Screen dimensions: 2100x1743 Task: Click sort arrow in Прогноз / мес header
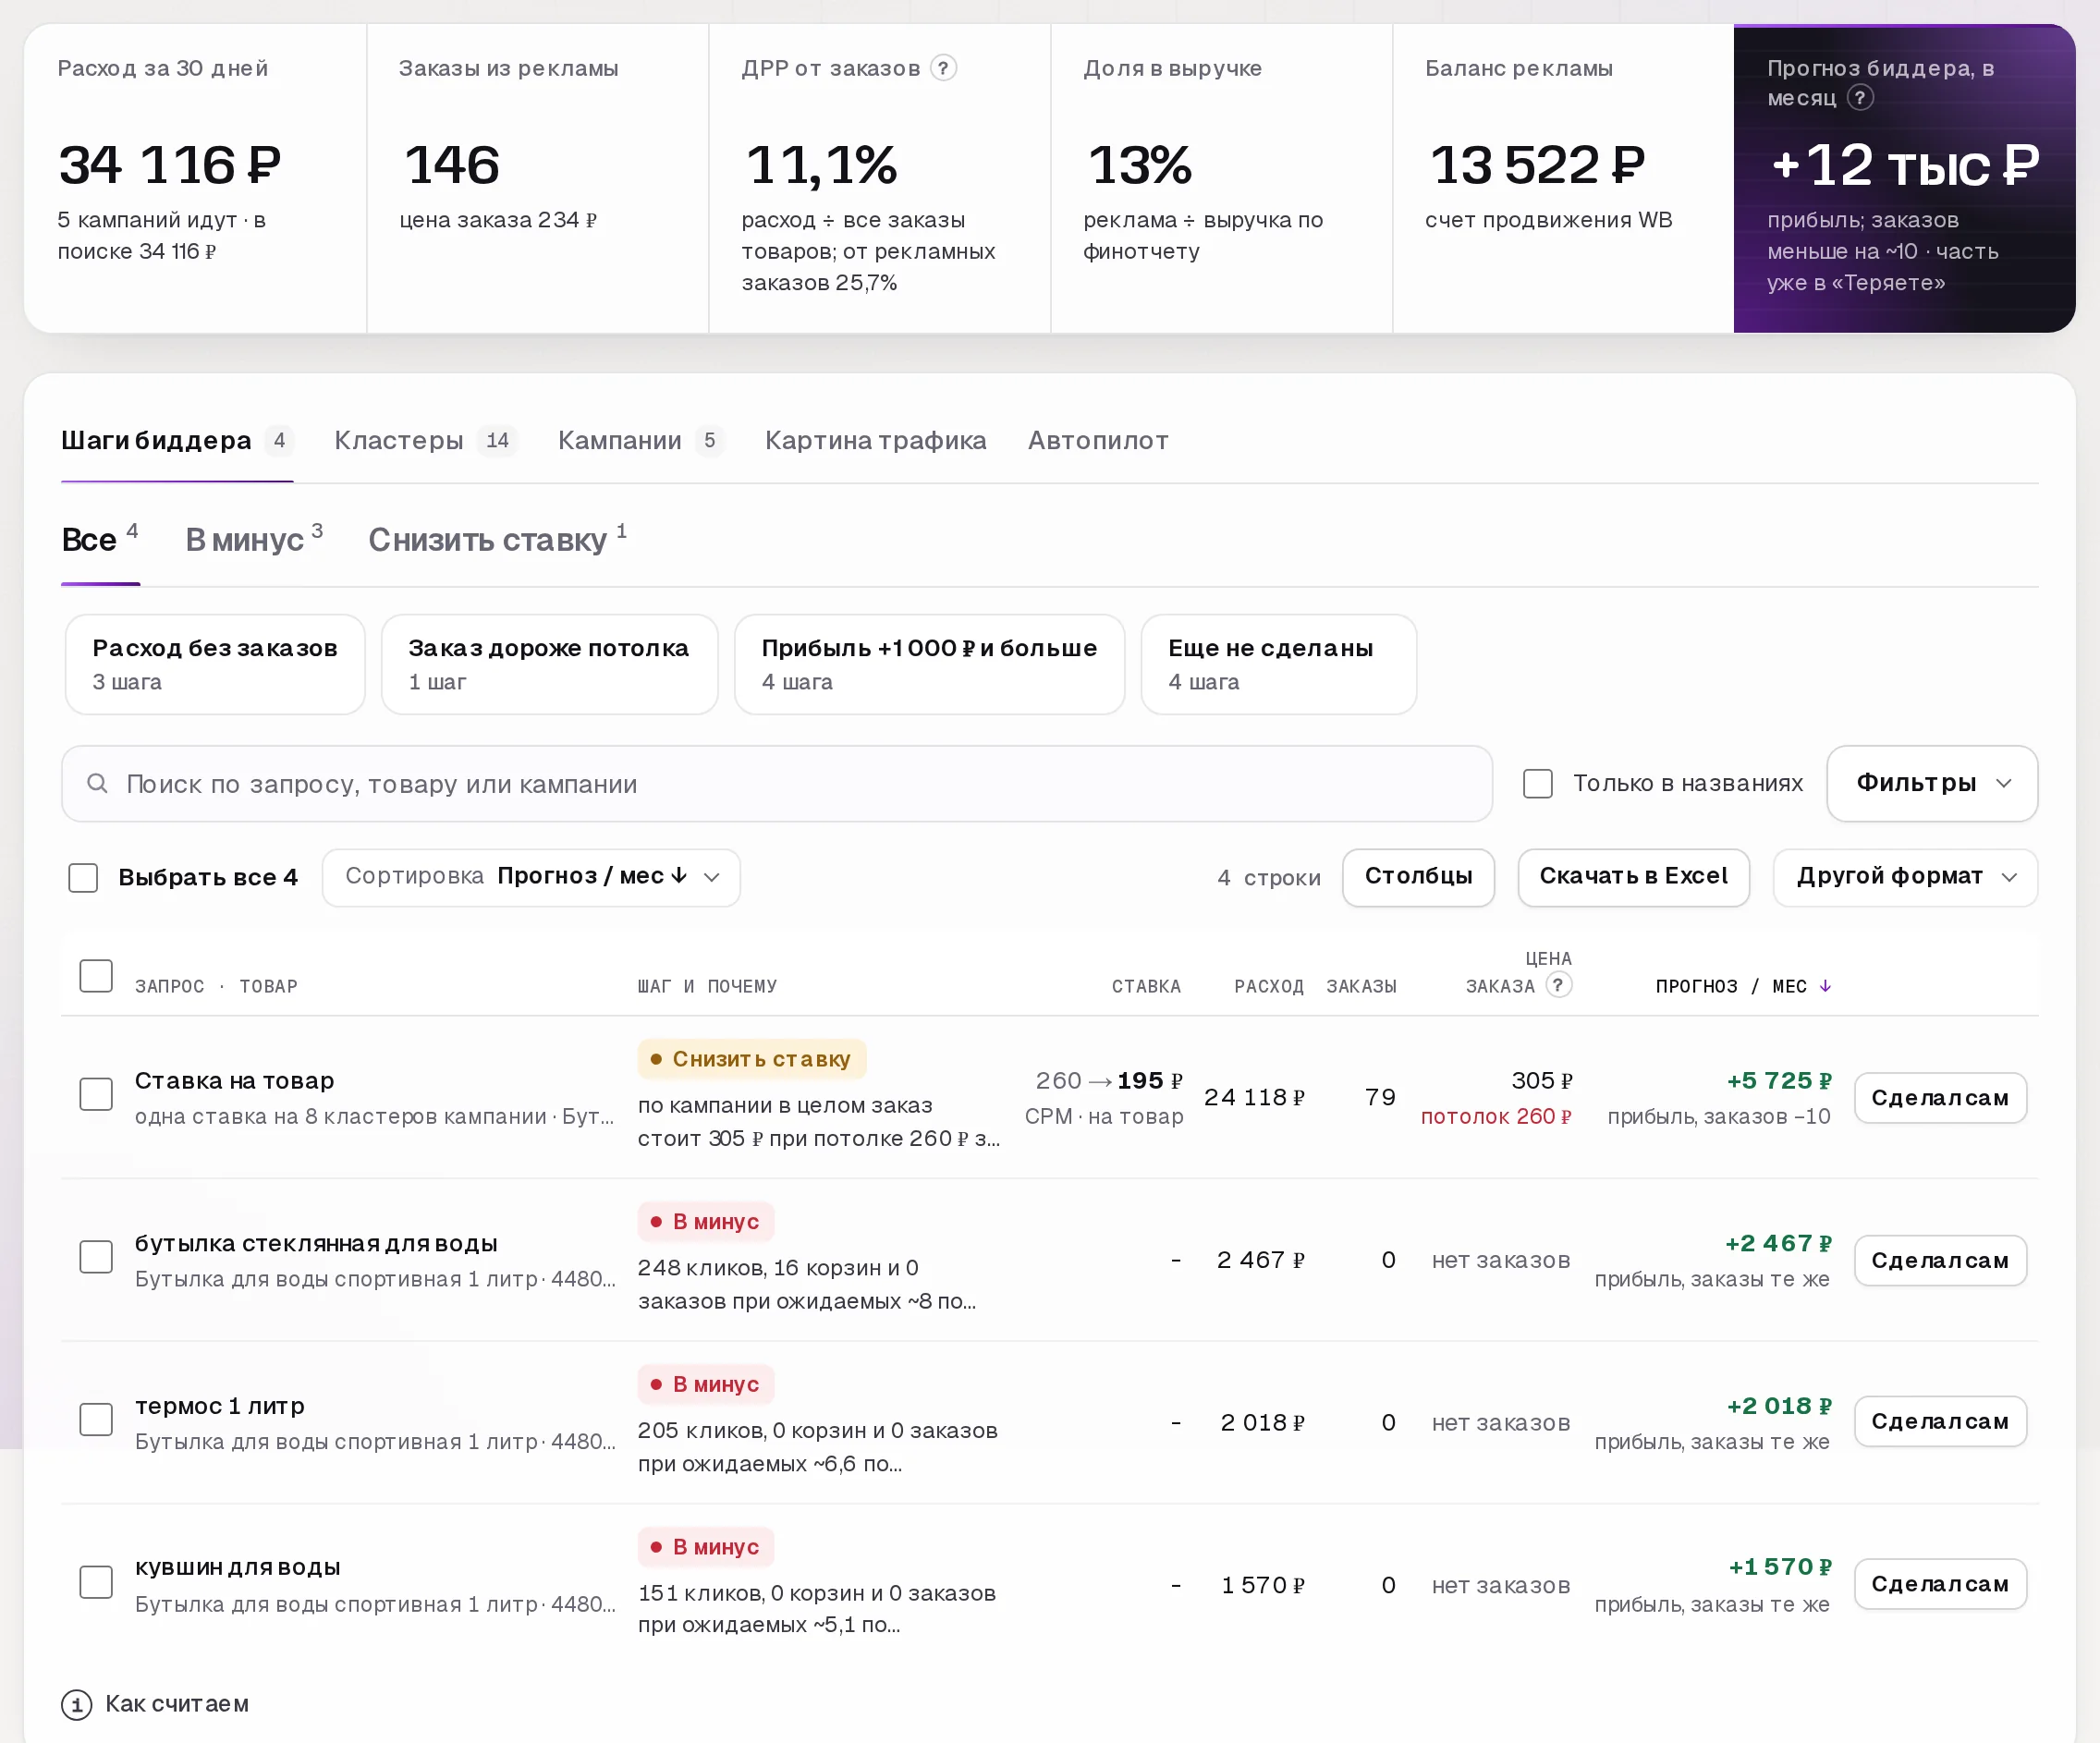[x=1825, y=986]
